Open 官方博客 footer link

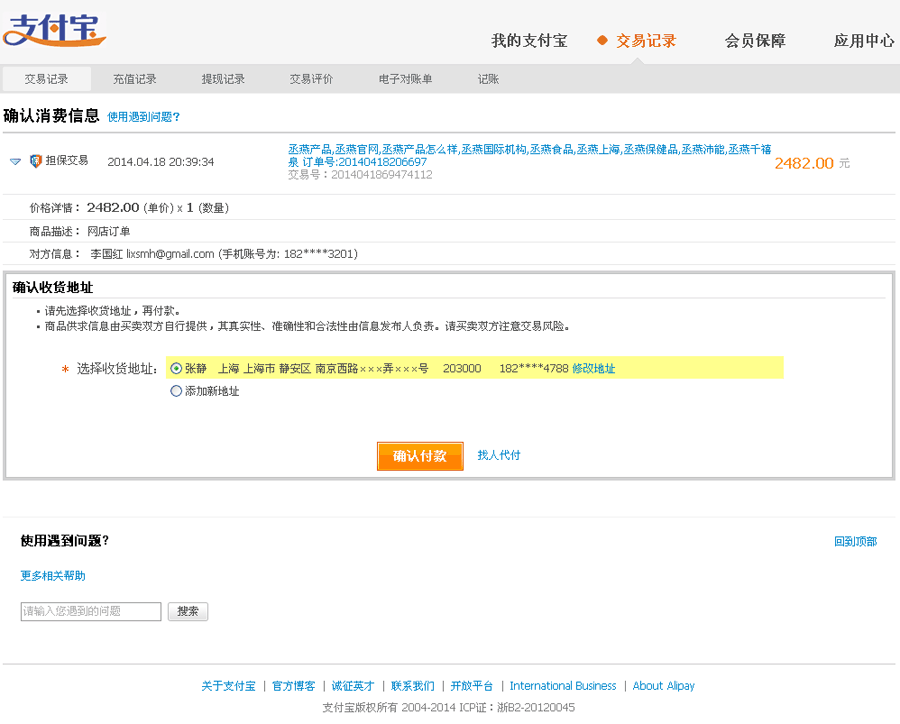point(293,686)
